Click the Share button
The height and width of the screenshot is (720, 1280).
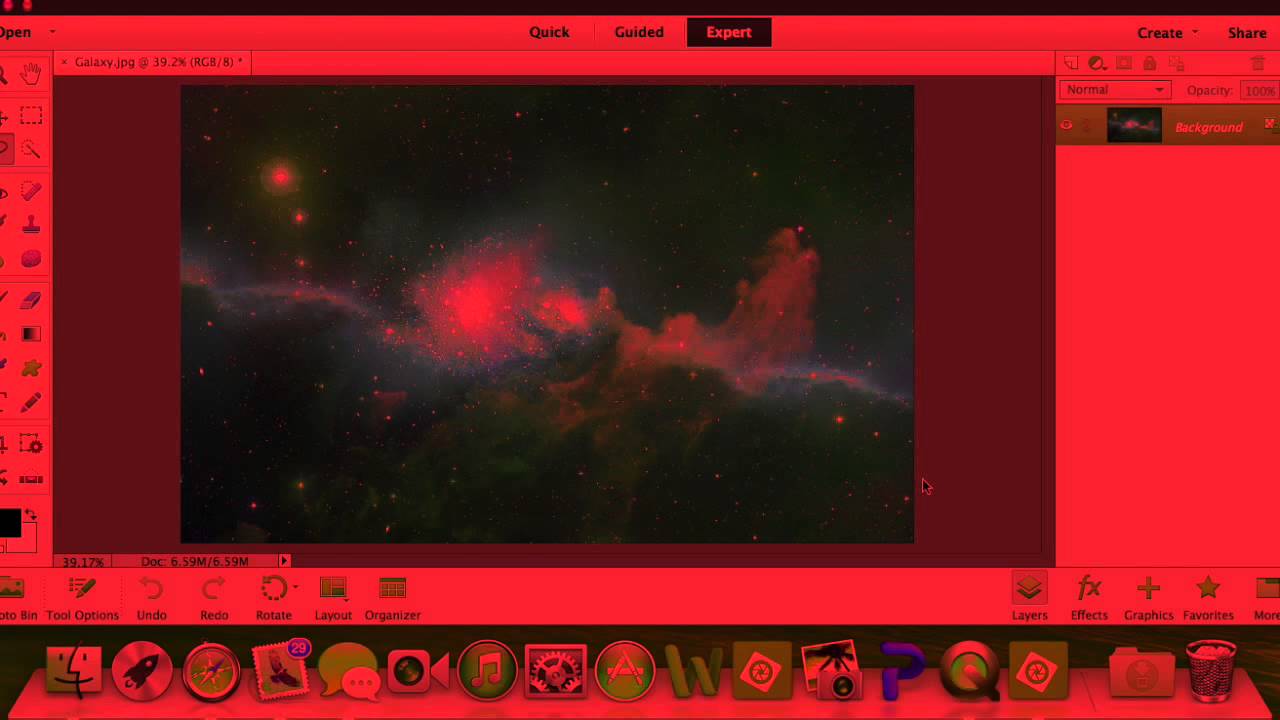click(x=1247, y=33)
